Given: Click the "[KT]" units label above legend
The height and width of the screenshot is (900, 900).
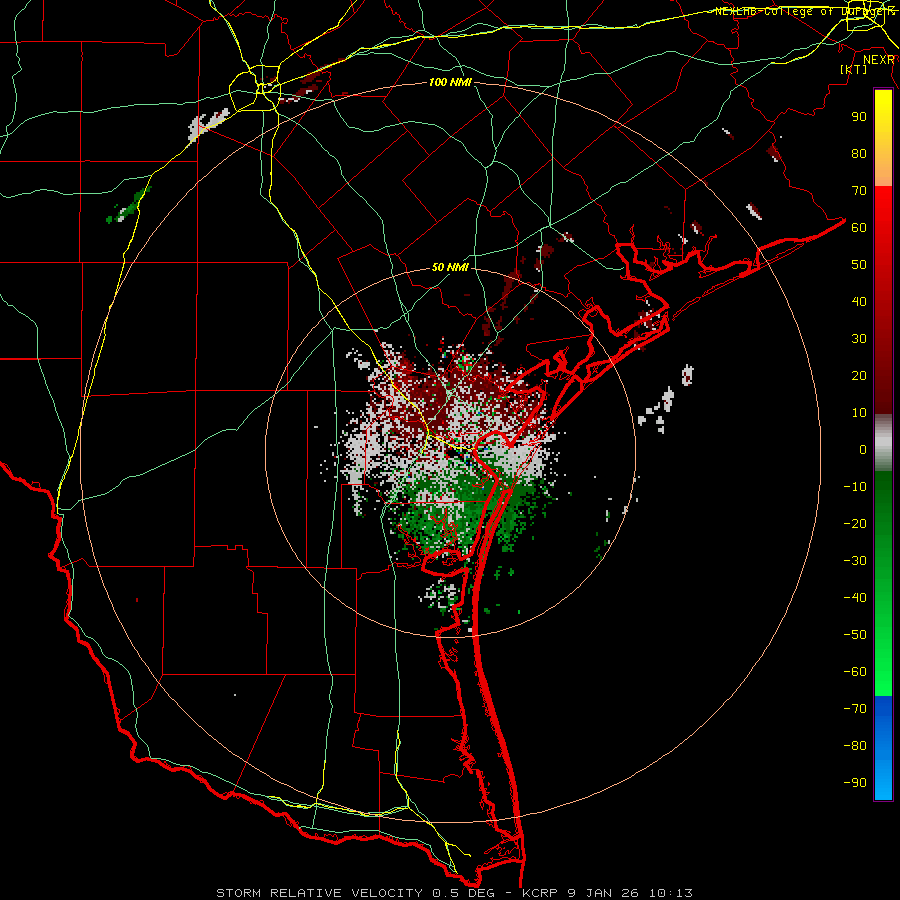Looking at the screenshot, I should point(854,69).
